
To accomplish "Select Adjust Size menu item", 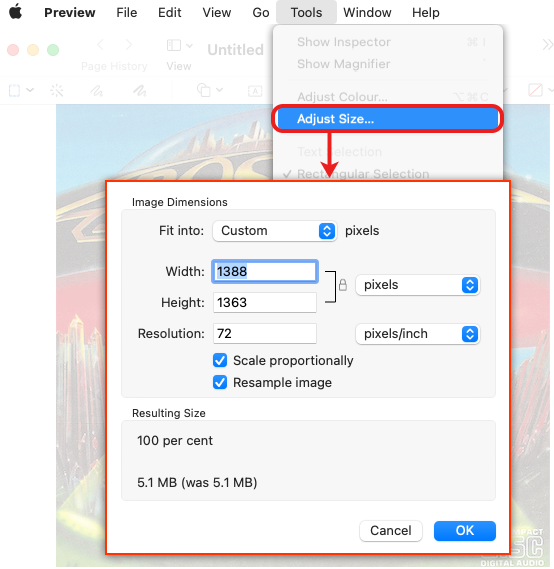I will click(x=387, y=119).
